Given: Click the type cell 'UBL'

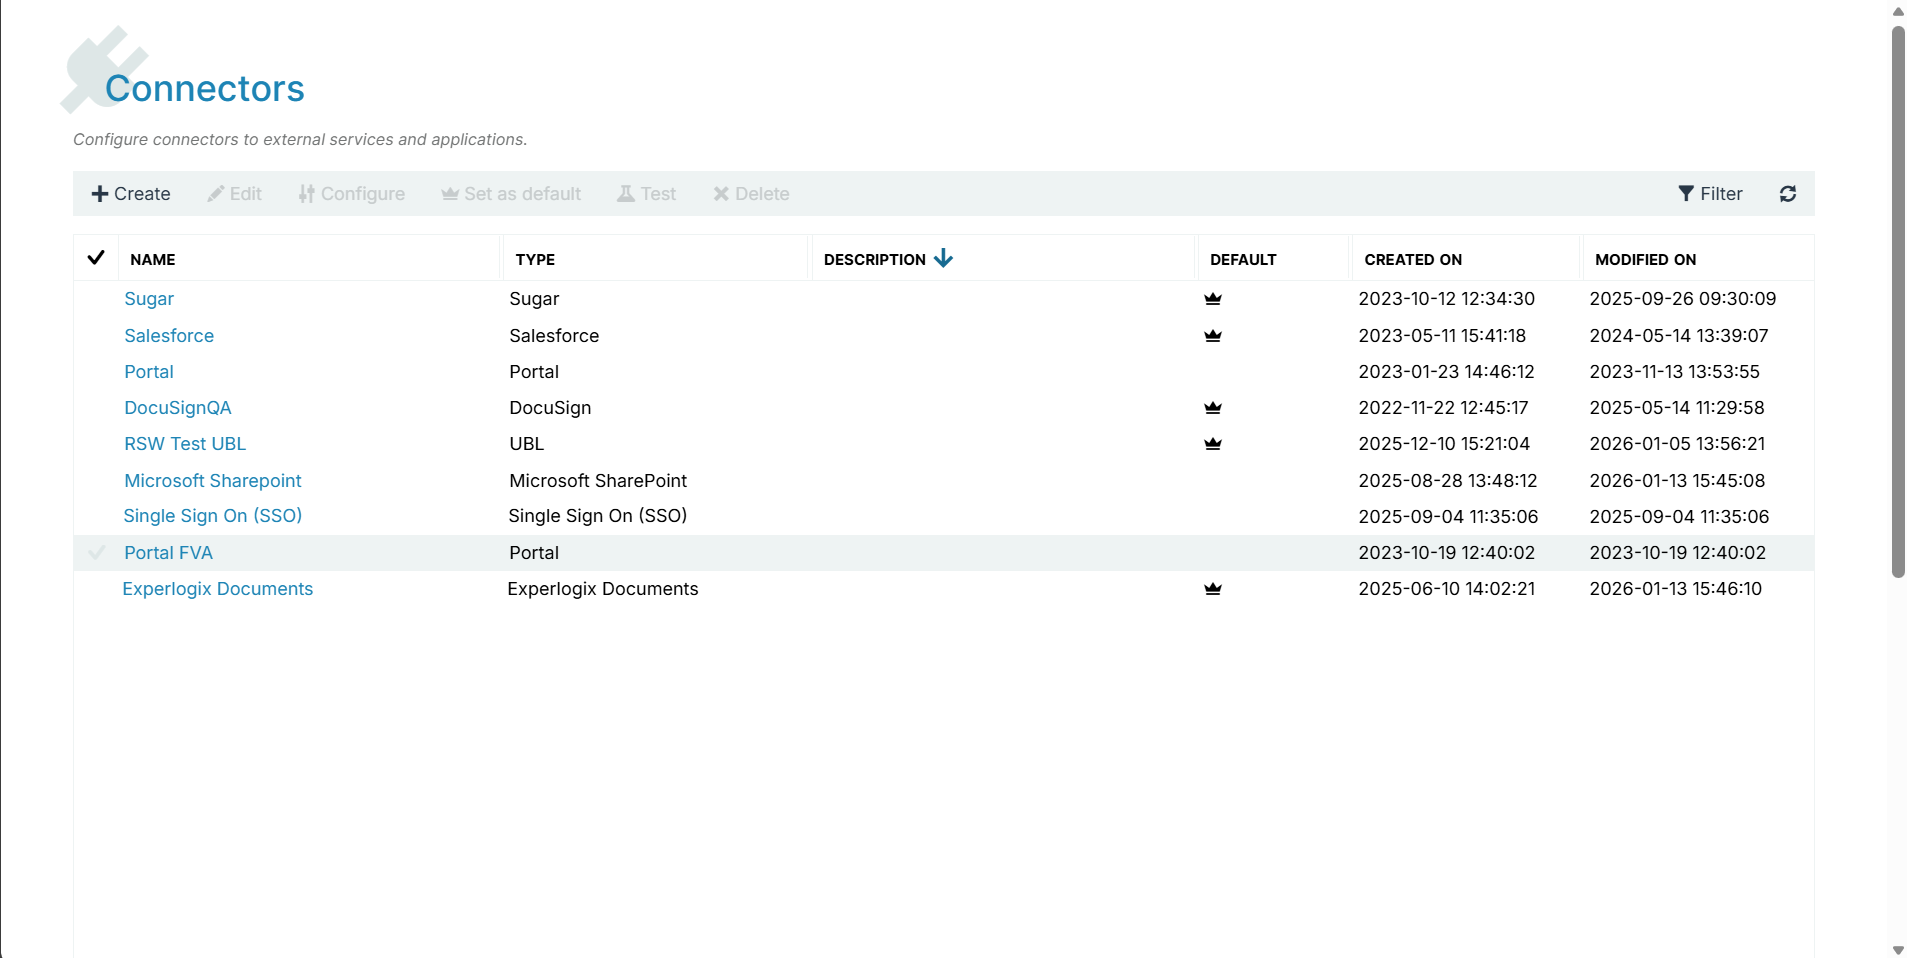Looking at the screenshot, I should point(527,444).
